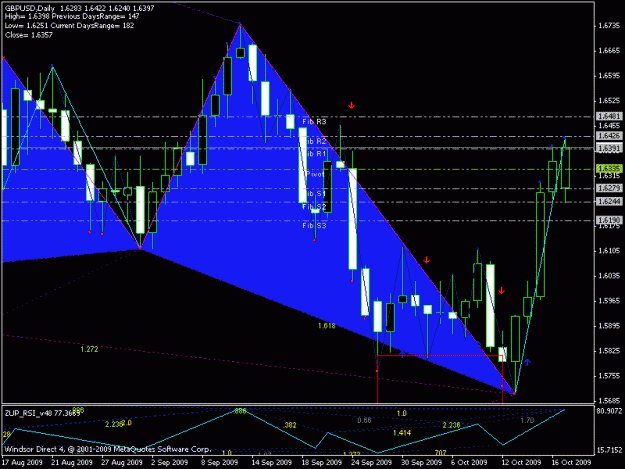Click the 1.5825 price scale value
The image size is (625, 469).
[609, 351]
